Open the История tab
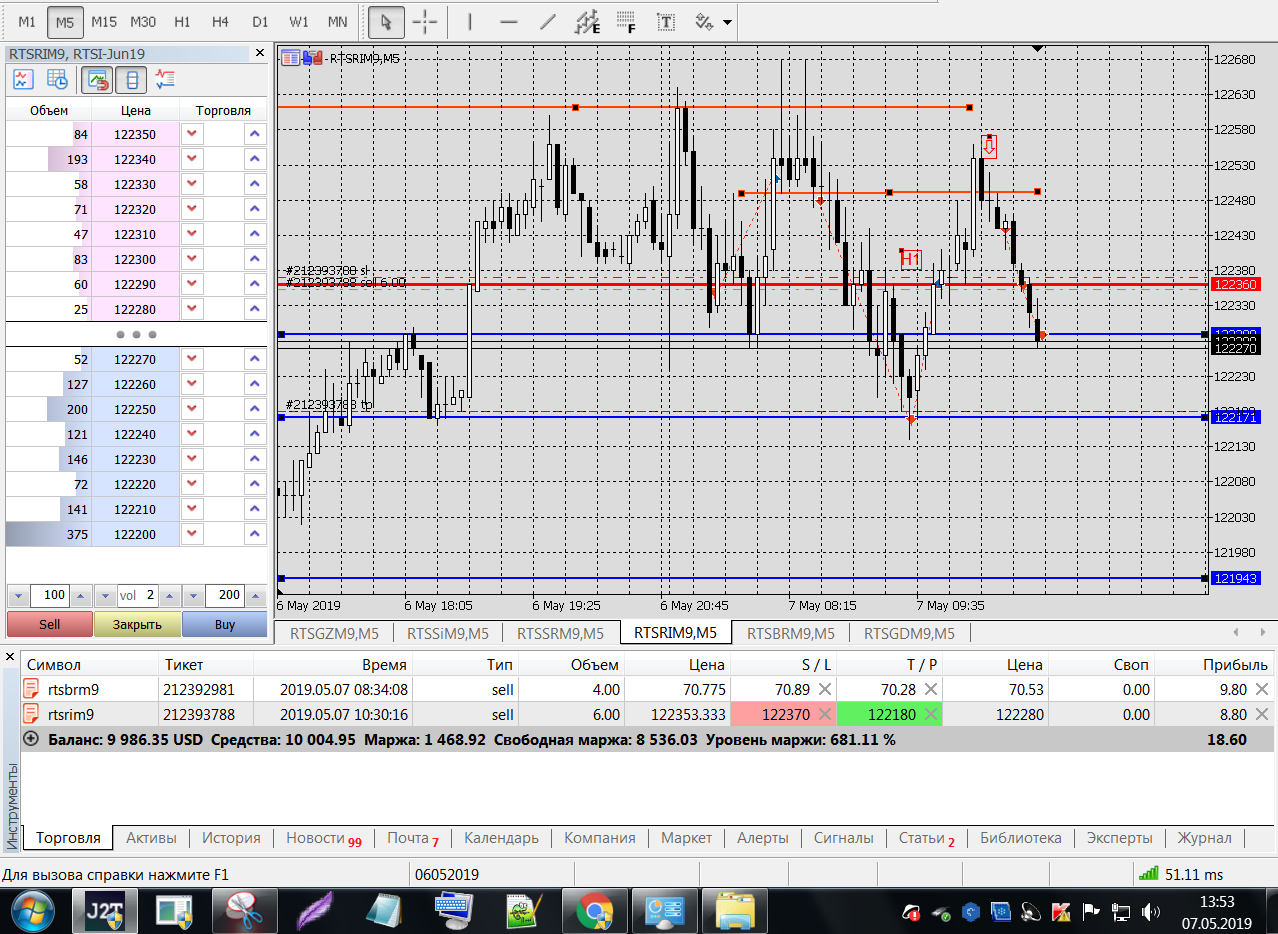This screenshot has height=934, width=1278. pyautogui.click(x=231, y=838)
